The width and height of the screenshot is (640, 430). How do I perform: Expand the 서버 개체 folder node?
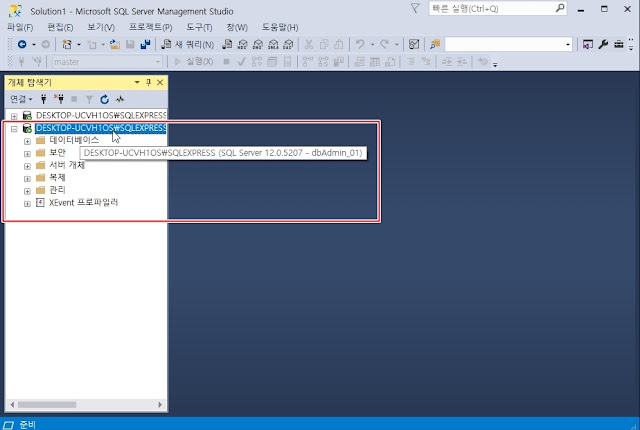[x=27, y=166]
